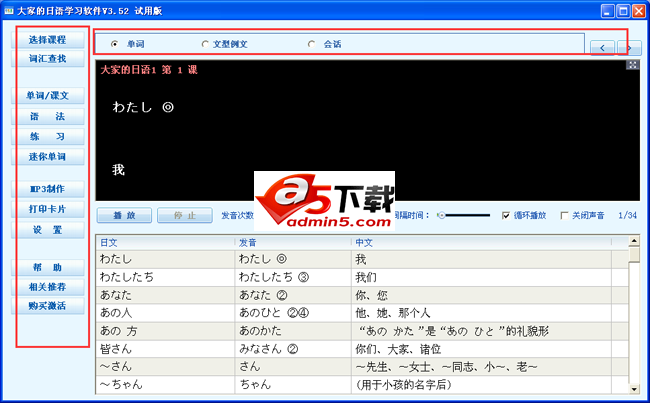Click the 打印卡片 print cards button
Viewport: 650px width, 403px height.
47,209
